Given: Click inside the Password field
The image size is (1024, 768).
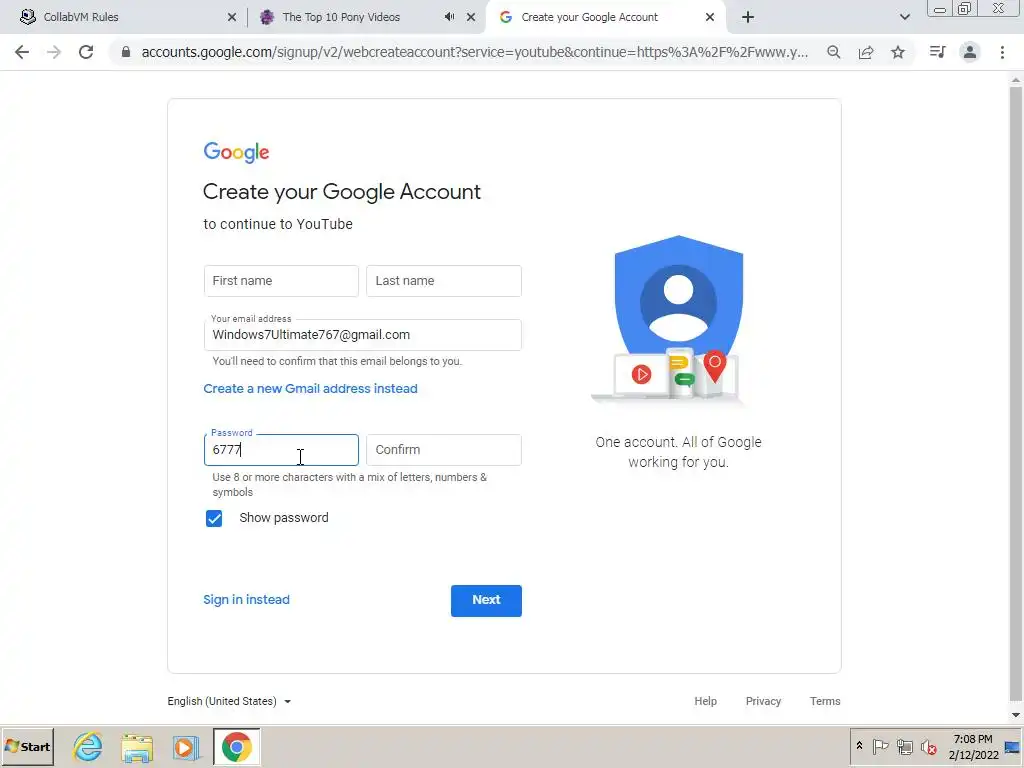Looking at the screenshot, I should point(281,450).
